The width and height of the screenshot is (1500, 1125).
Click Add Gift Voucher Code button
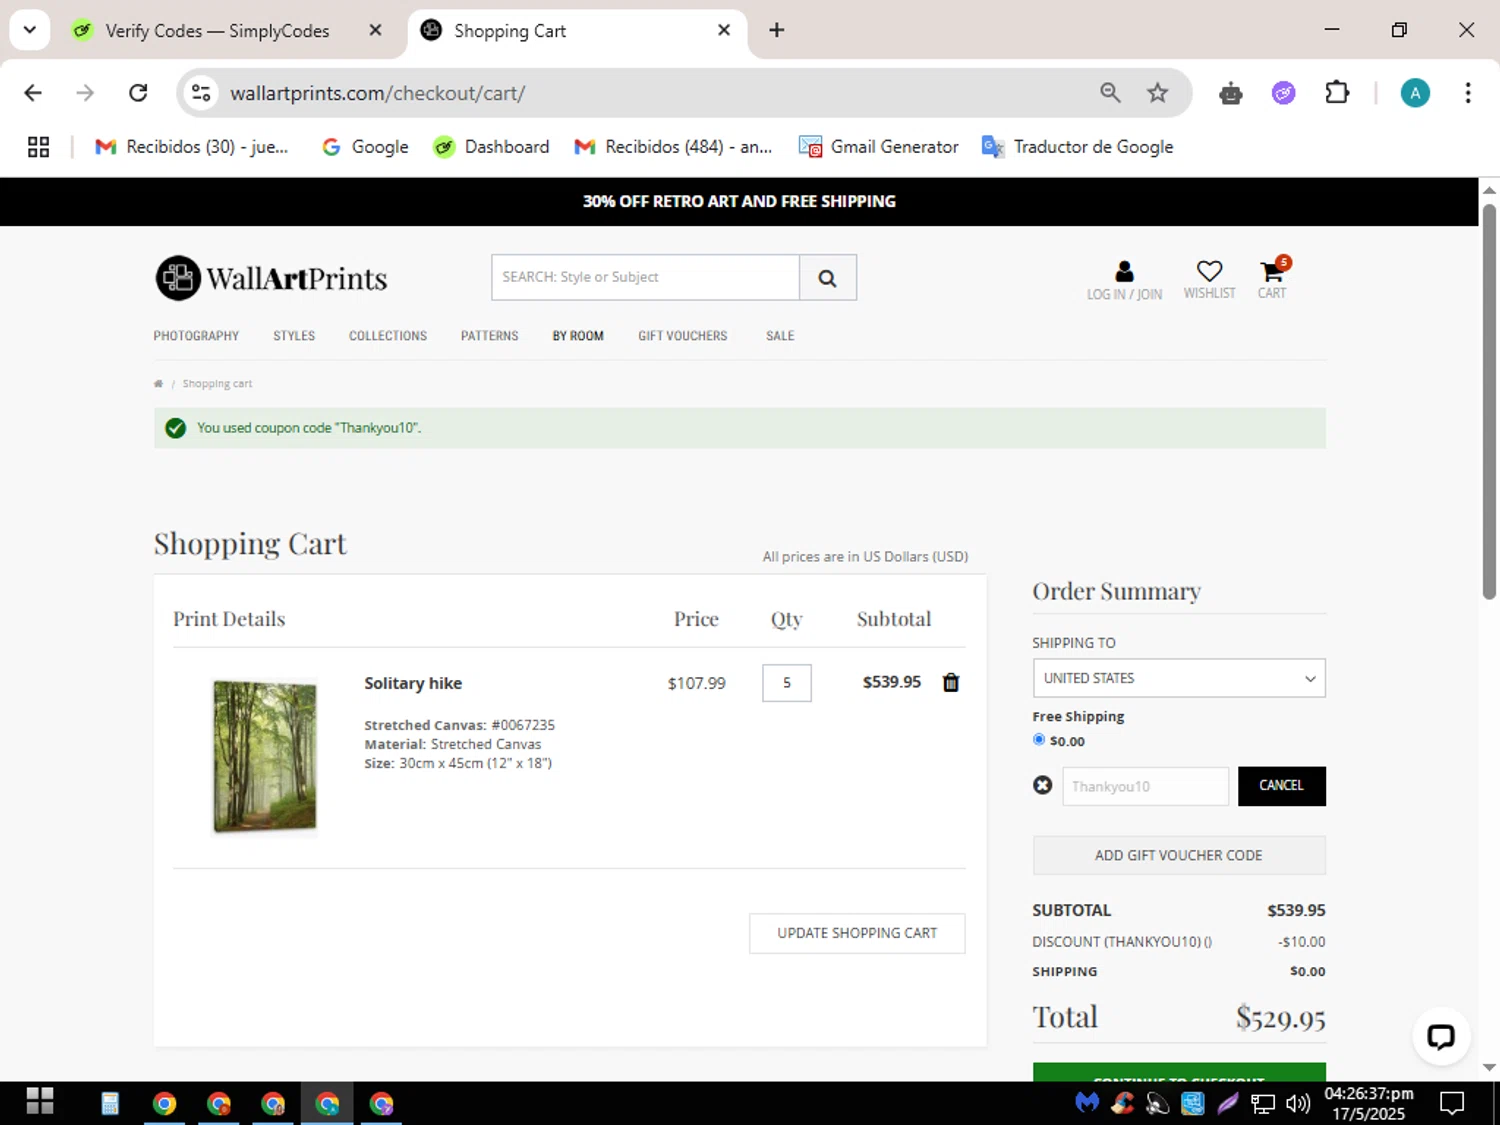point(1179,855)
